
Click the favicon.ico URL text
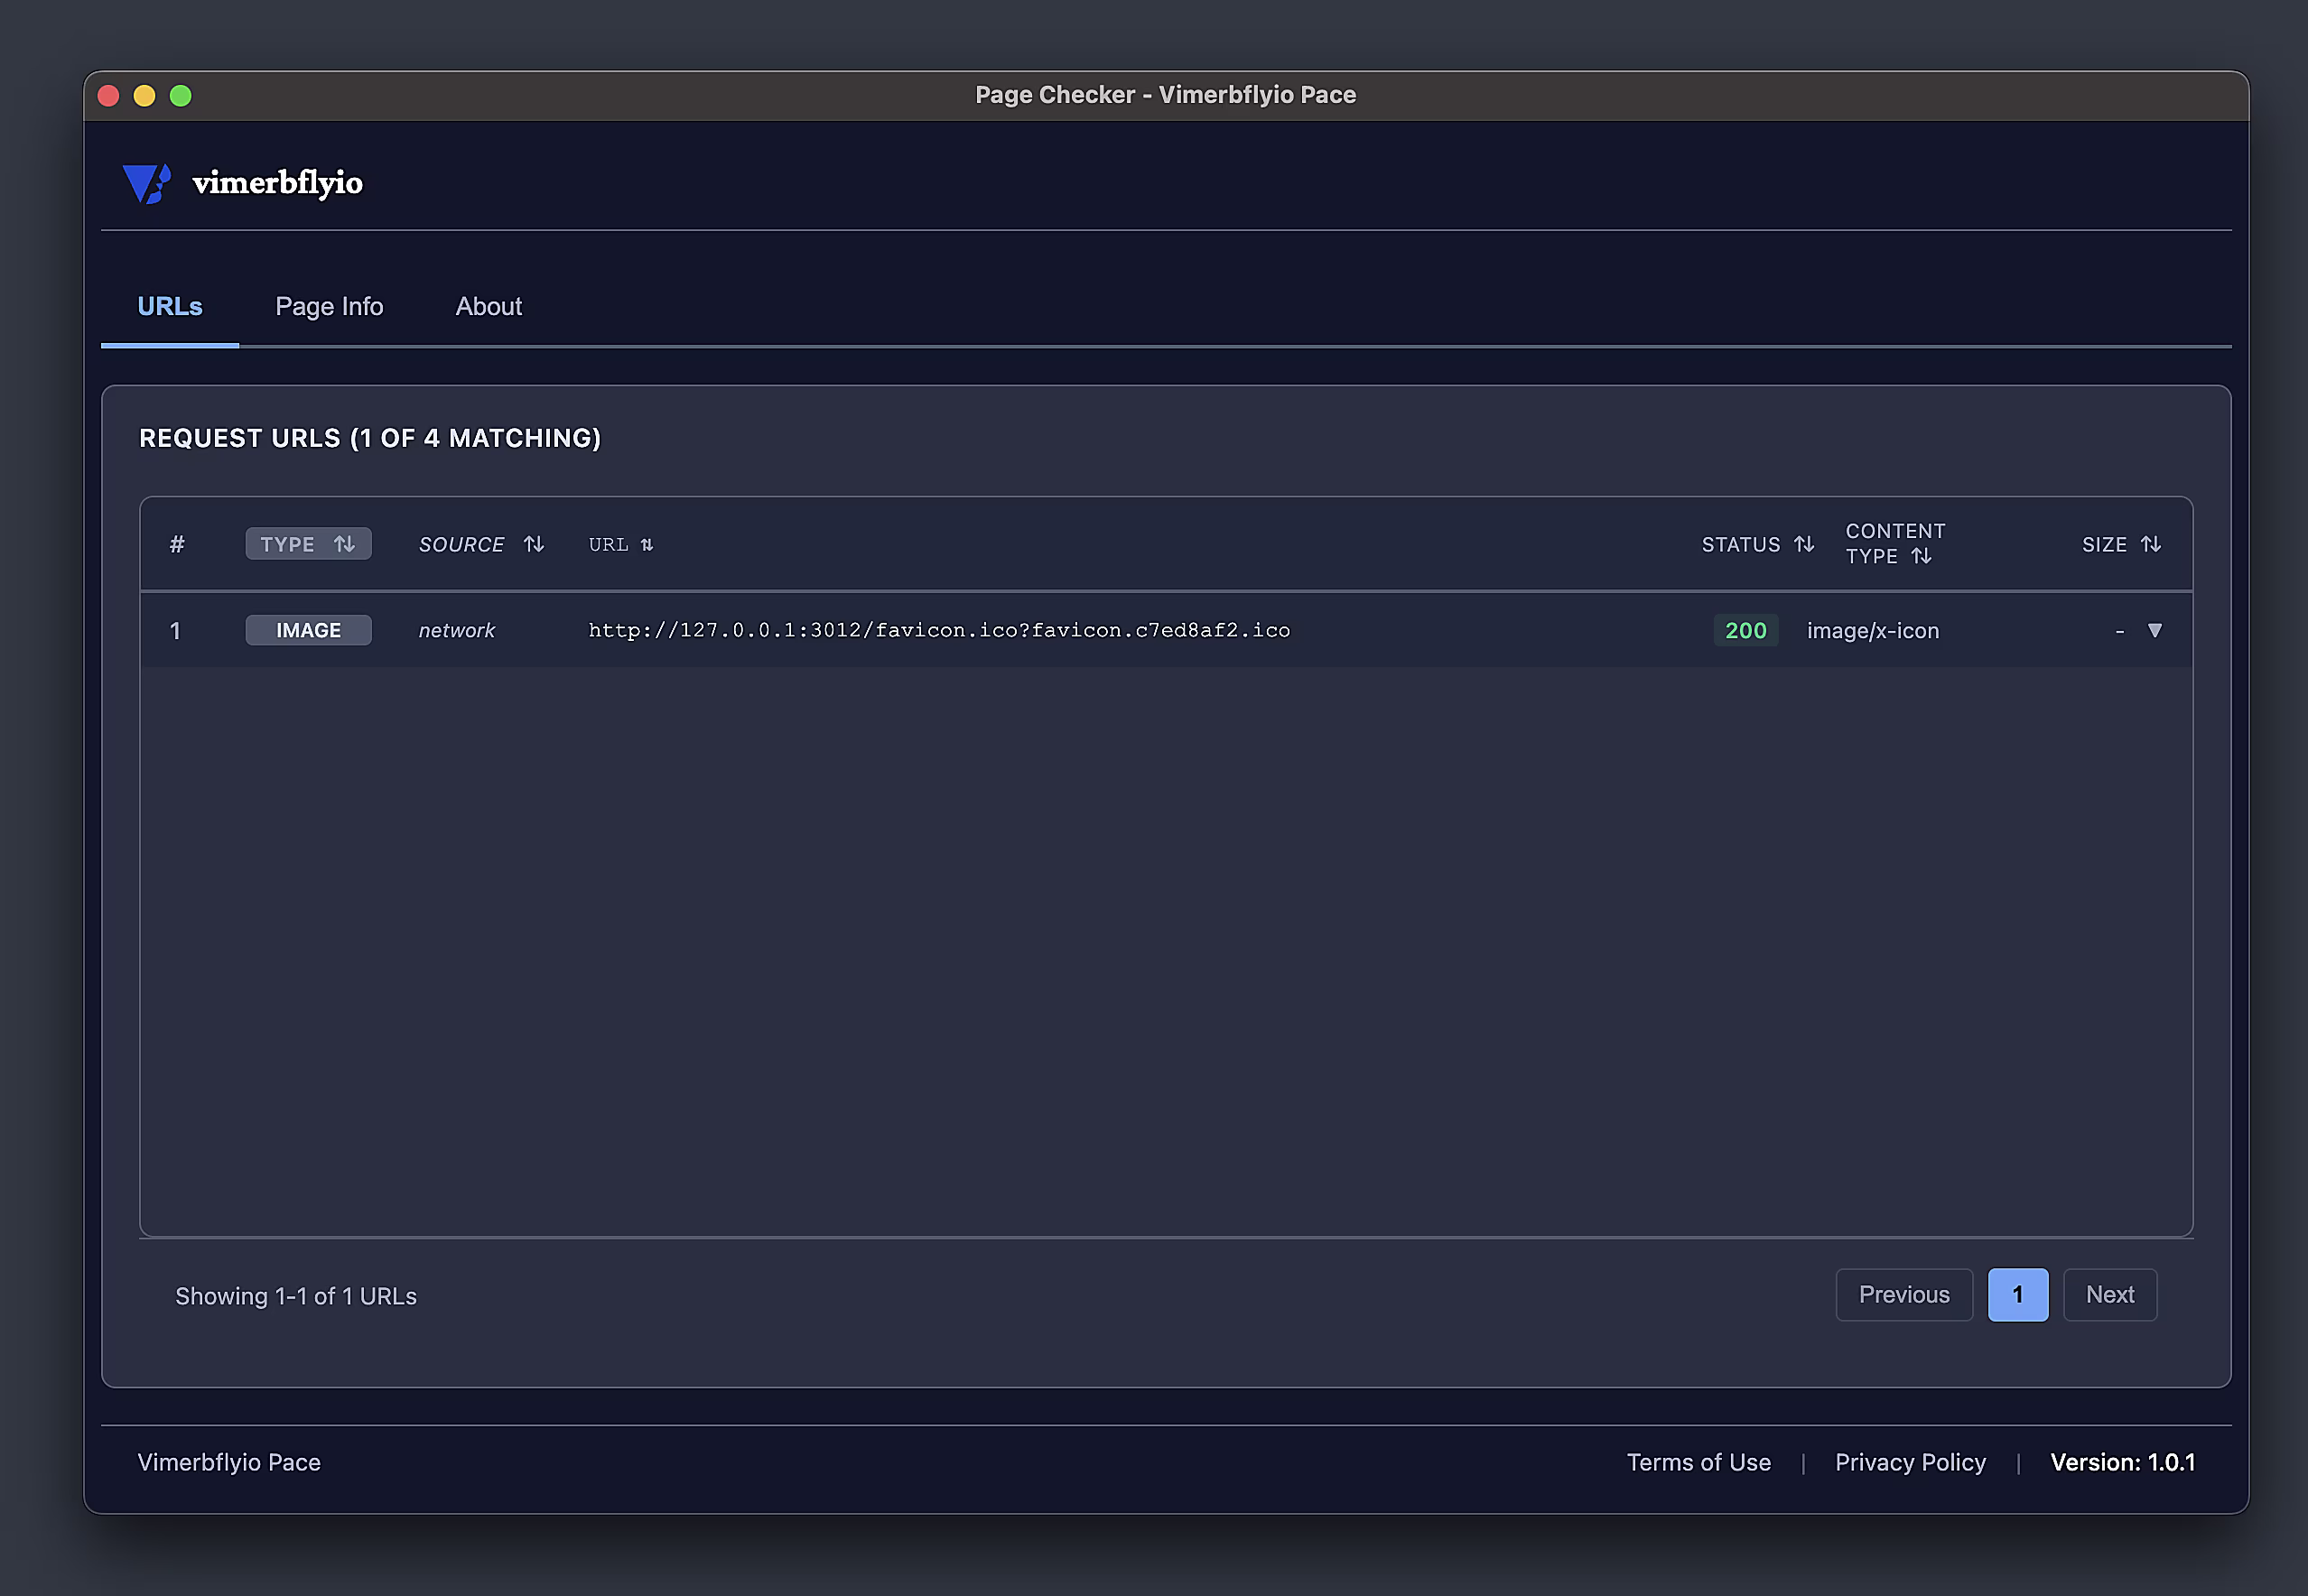click(x=938, y=630)
